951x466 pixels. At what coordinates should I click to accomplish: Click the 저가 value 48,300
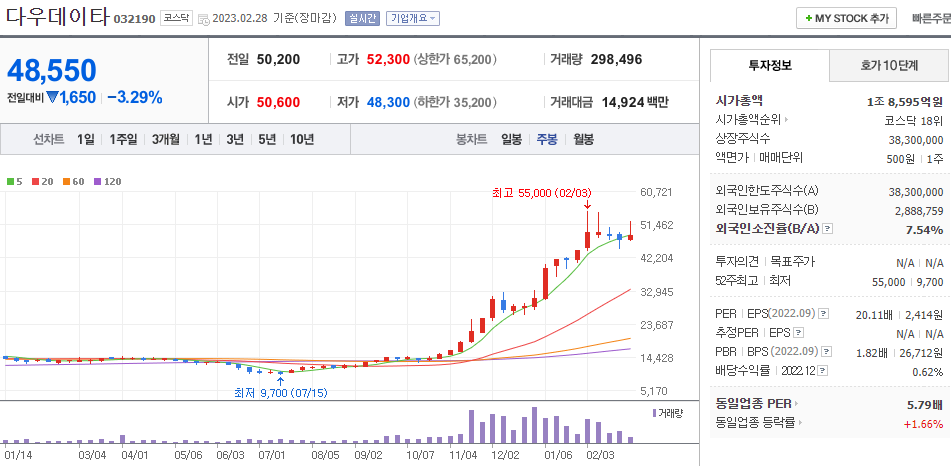pyautogui.click(x=388, y=103)
